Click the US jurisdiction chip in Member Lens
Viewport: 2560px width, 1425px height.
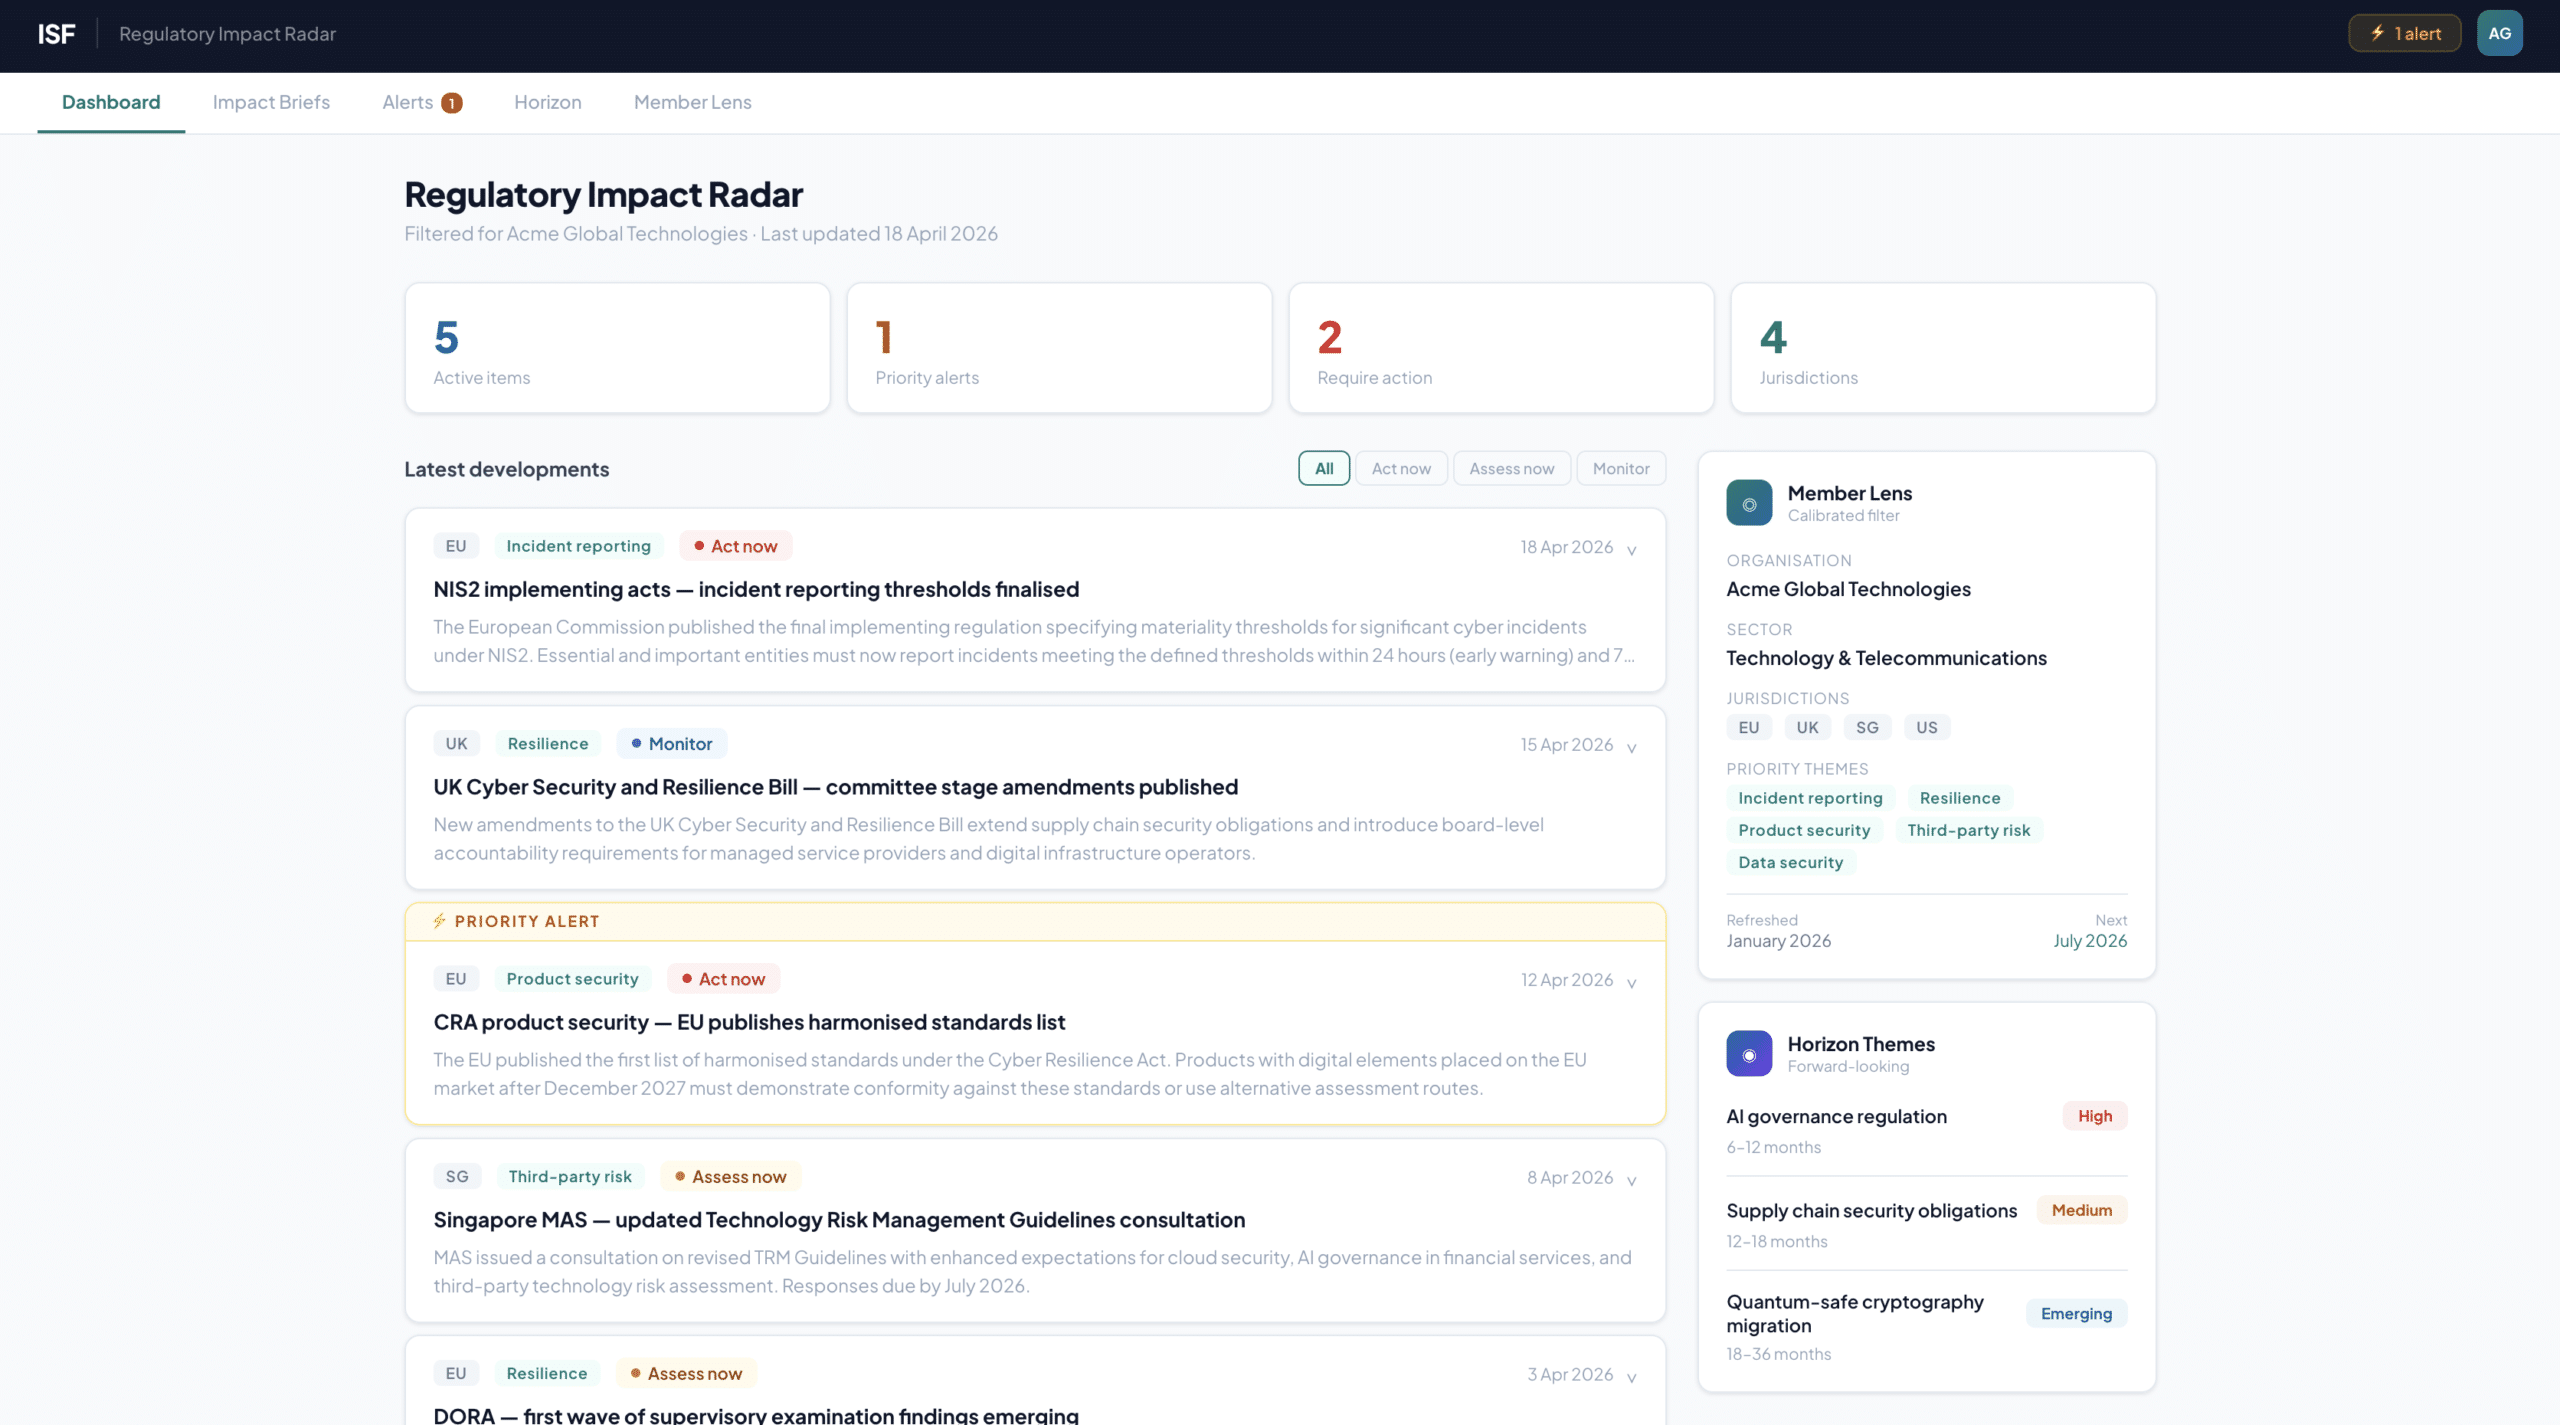click(1927, 727)
